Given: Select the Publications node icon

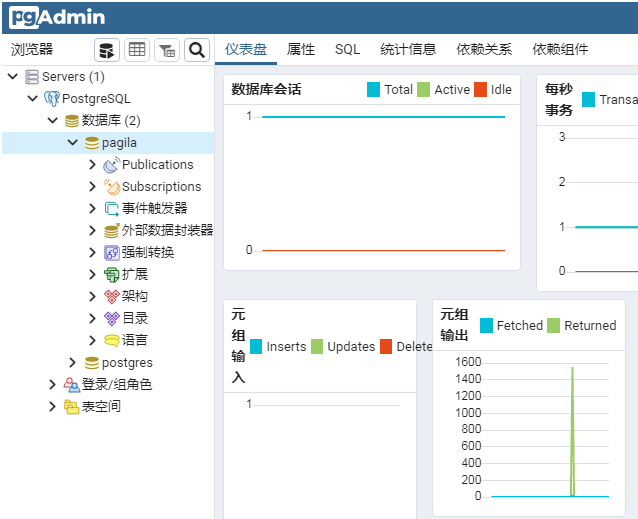Looking at the screenshot, I should [x=112, y=165].
